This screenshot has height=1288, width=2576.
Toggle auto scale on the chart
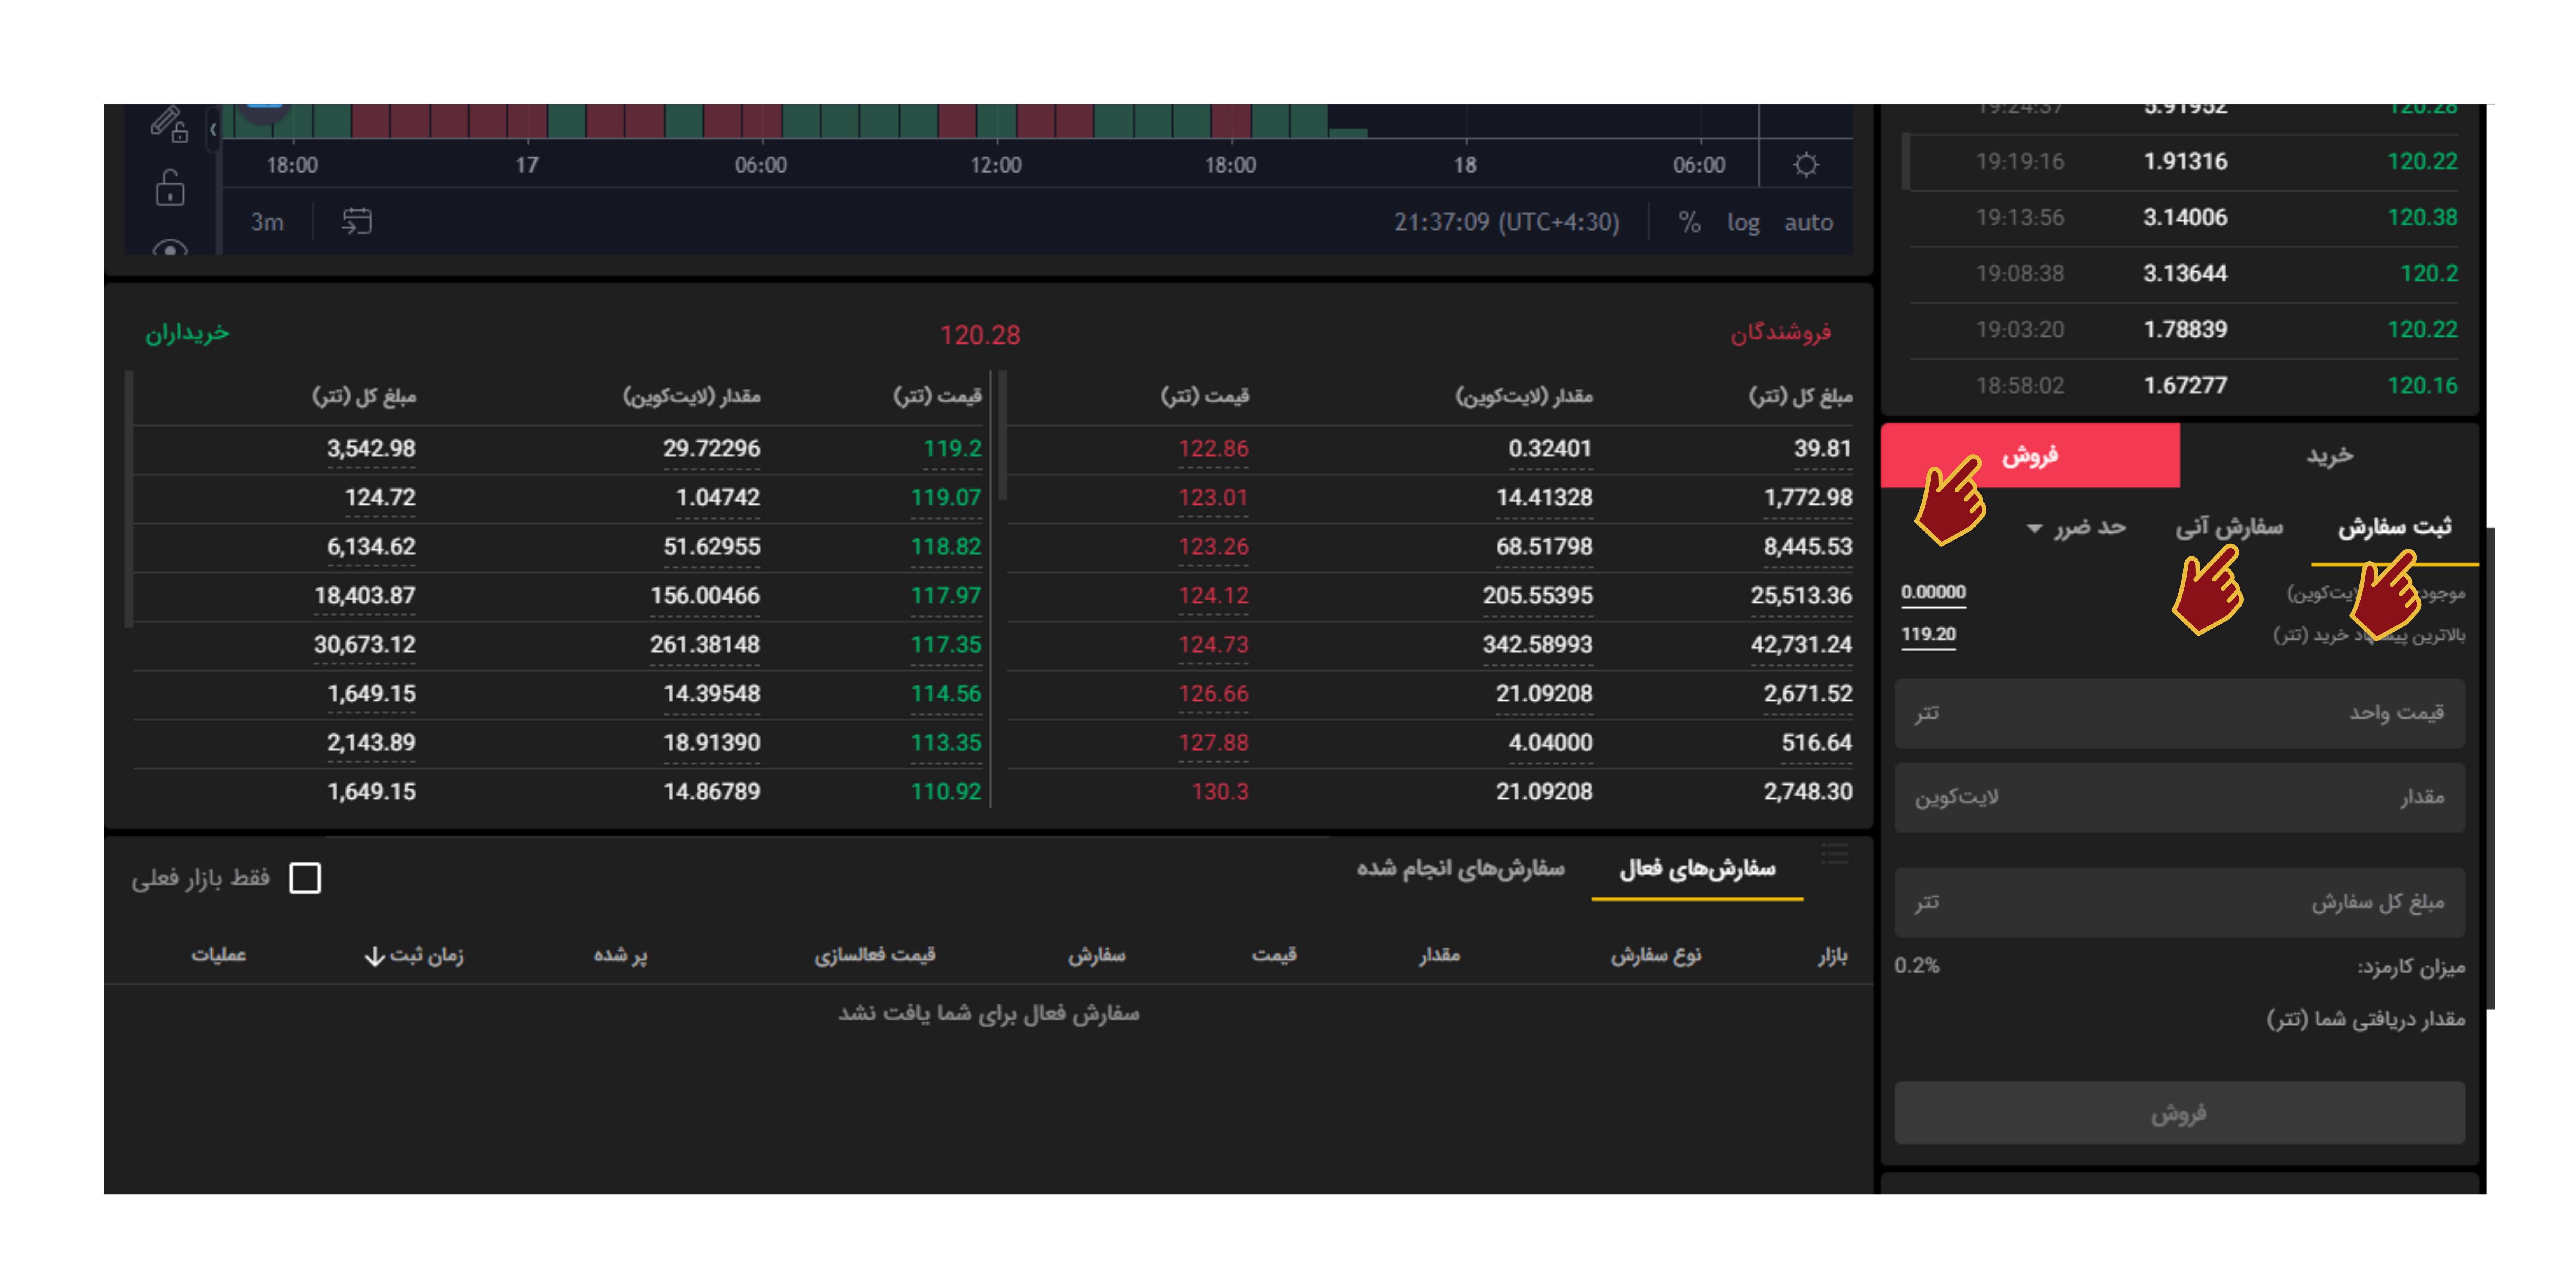click(1809, 222)
